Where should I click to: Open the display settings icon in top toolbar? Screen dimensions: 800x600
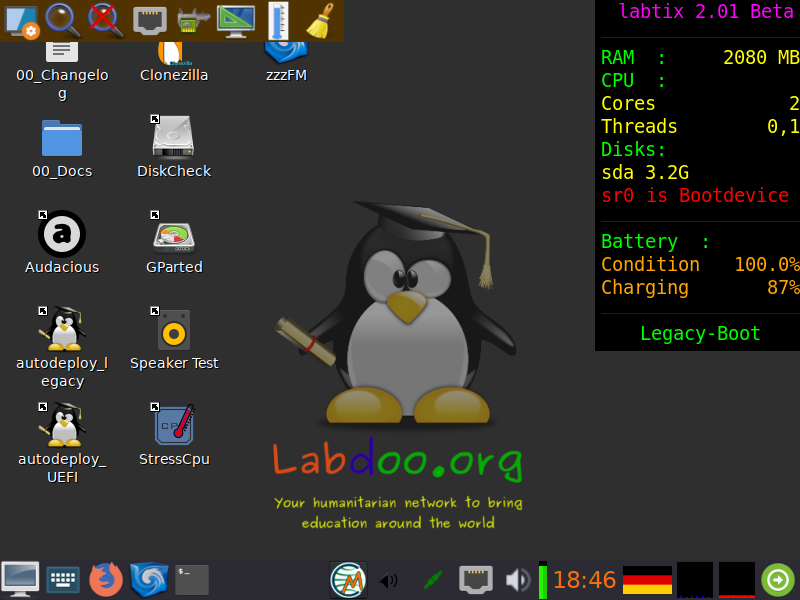coord(21,21)
